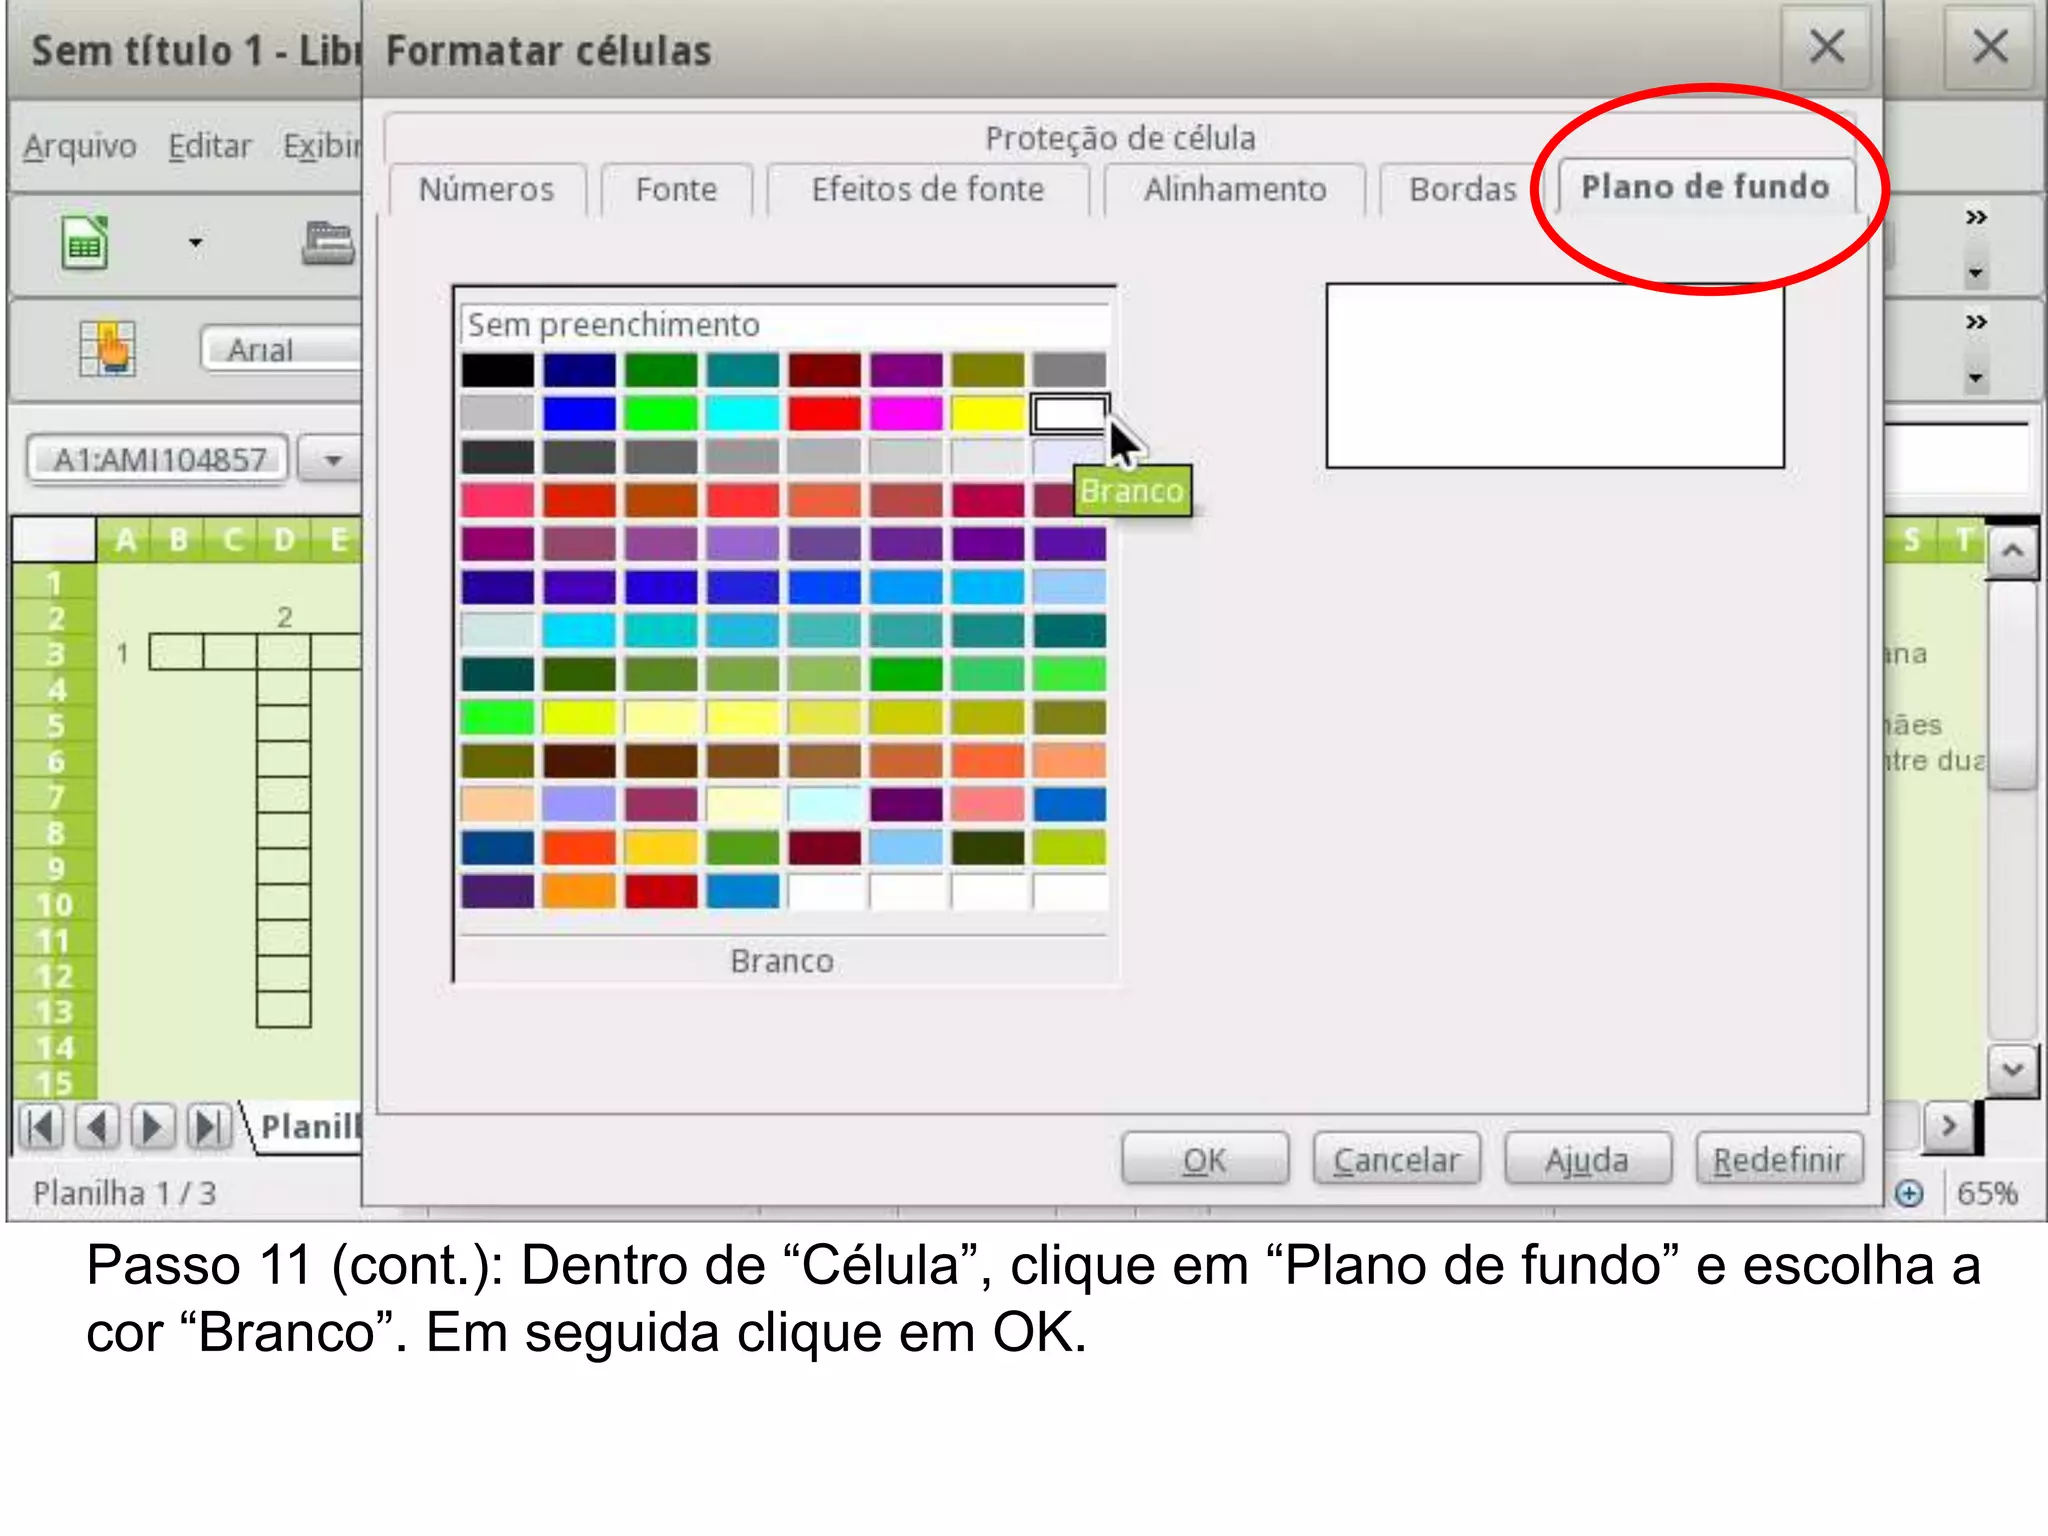2048x1536 pixels.
Task: Click the new spreadsheet icon in toolbar
Action: point(84,243)
